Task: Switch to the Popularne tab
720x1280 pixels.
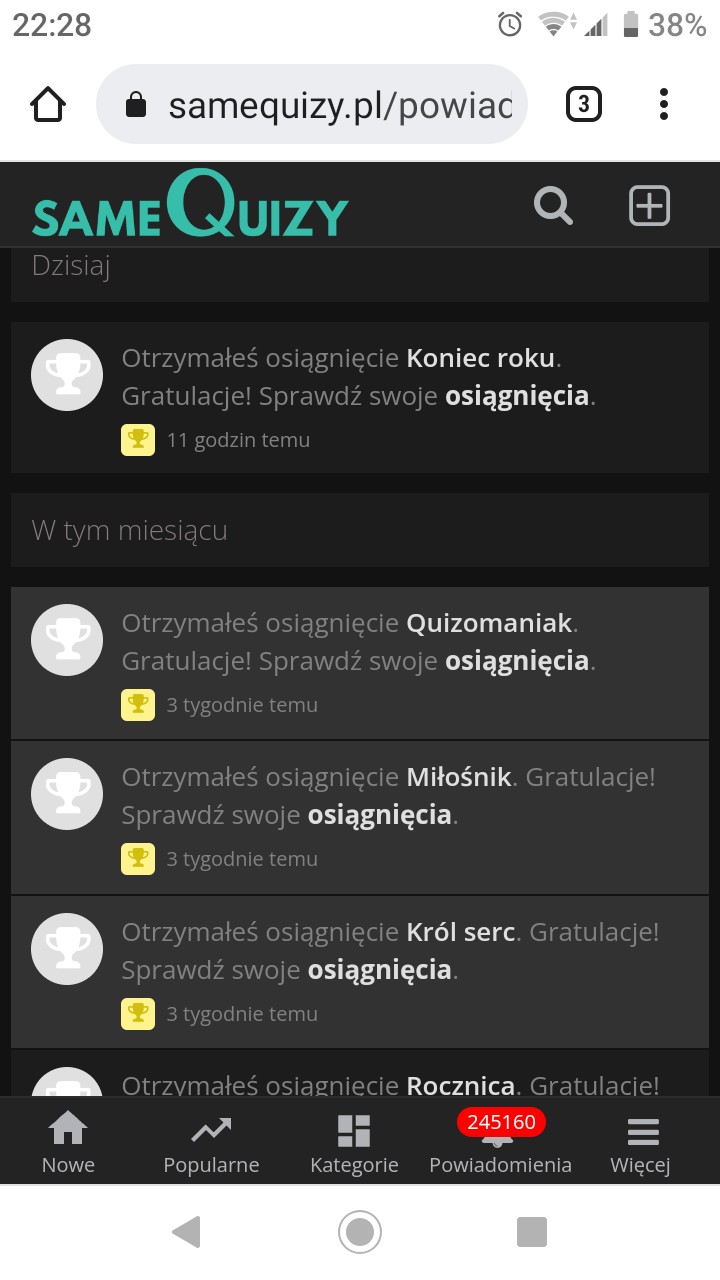Action: [211, 1143]
